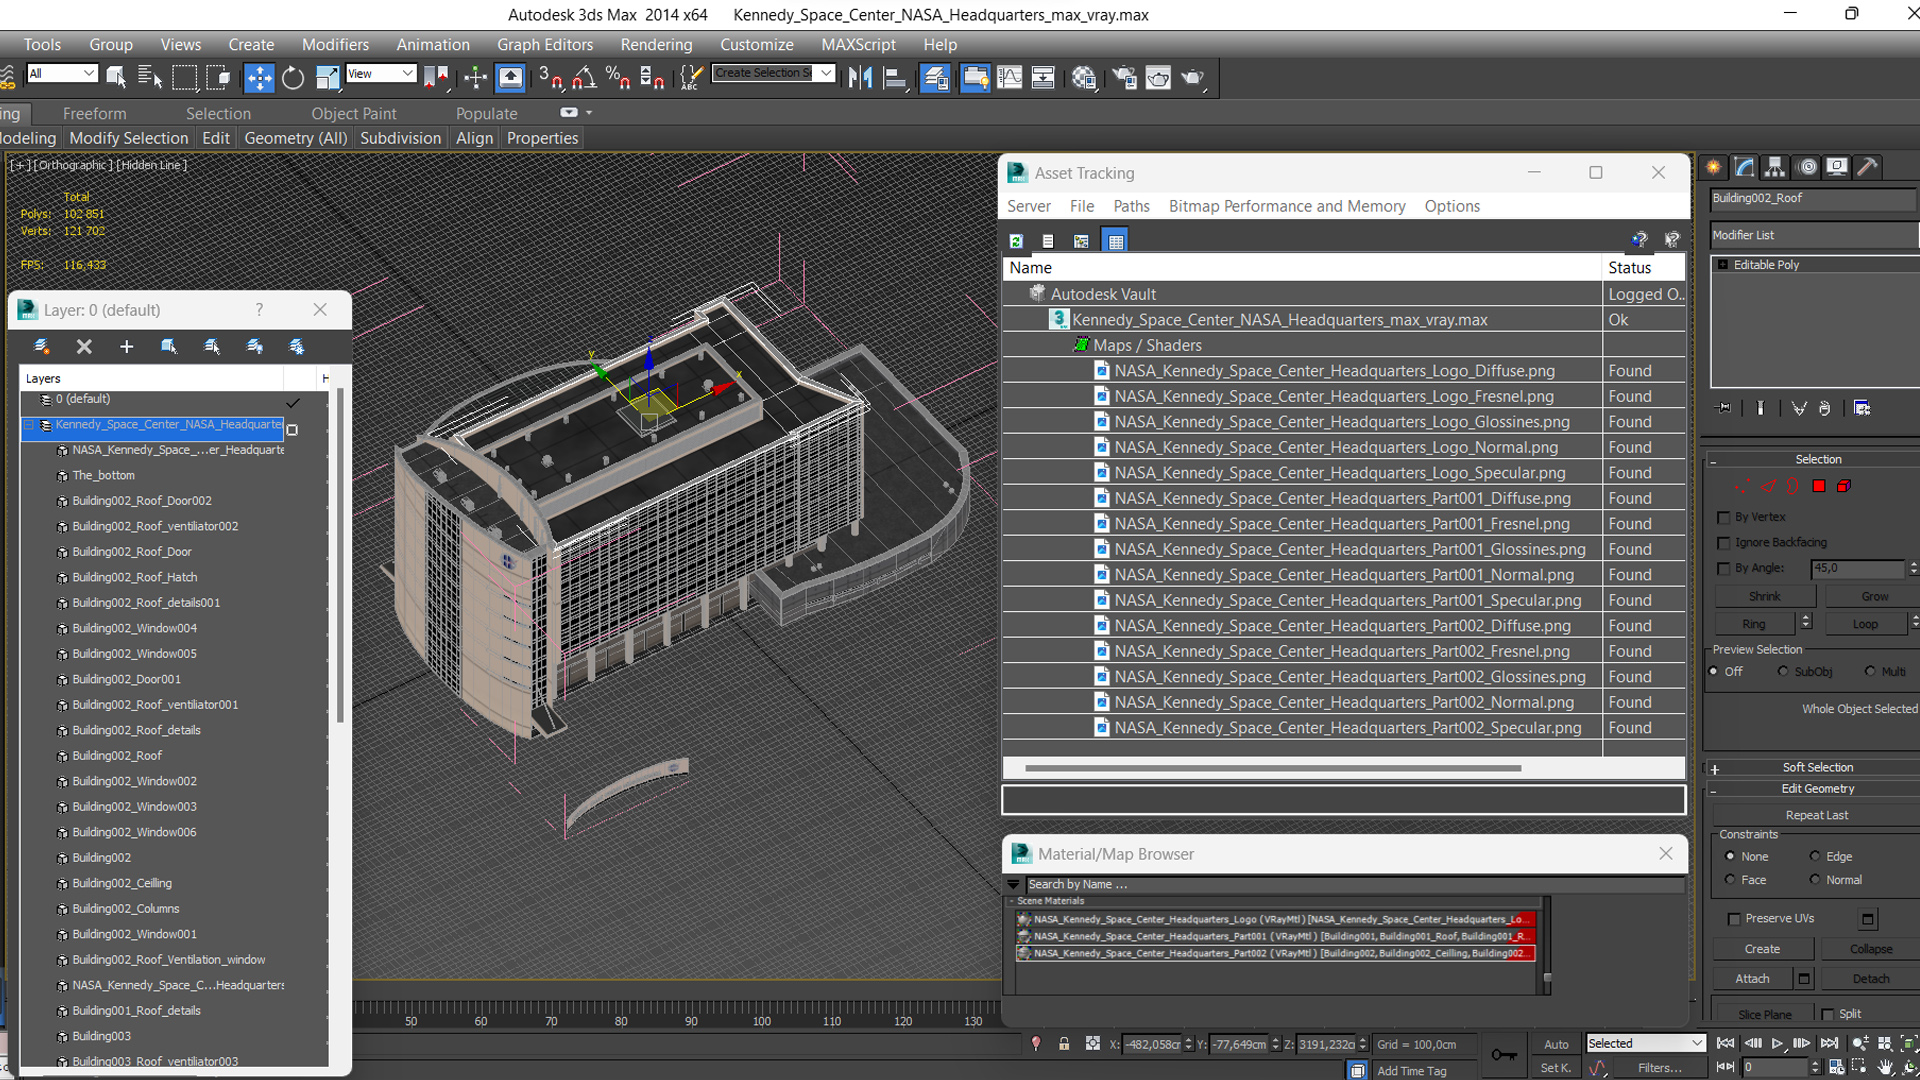Open the Utilities hammer tab
The height and width of the screenshot is (1080, 1920).
coord(1868,167)
